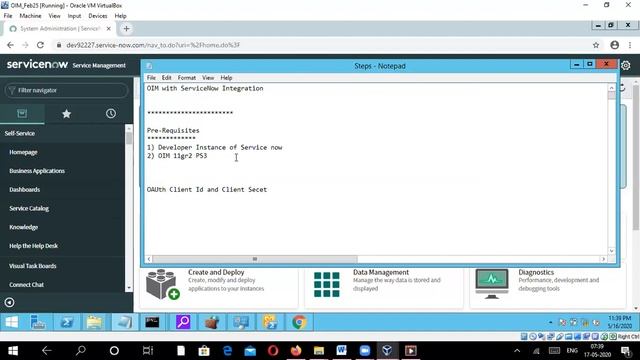Open Knowledge in the navigator
Screen dimensions: 640x360
pyautogui.click(x=24, y=227)
